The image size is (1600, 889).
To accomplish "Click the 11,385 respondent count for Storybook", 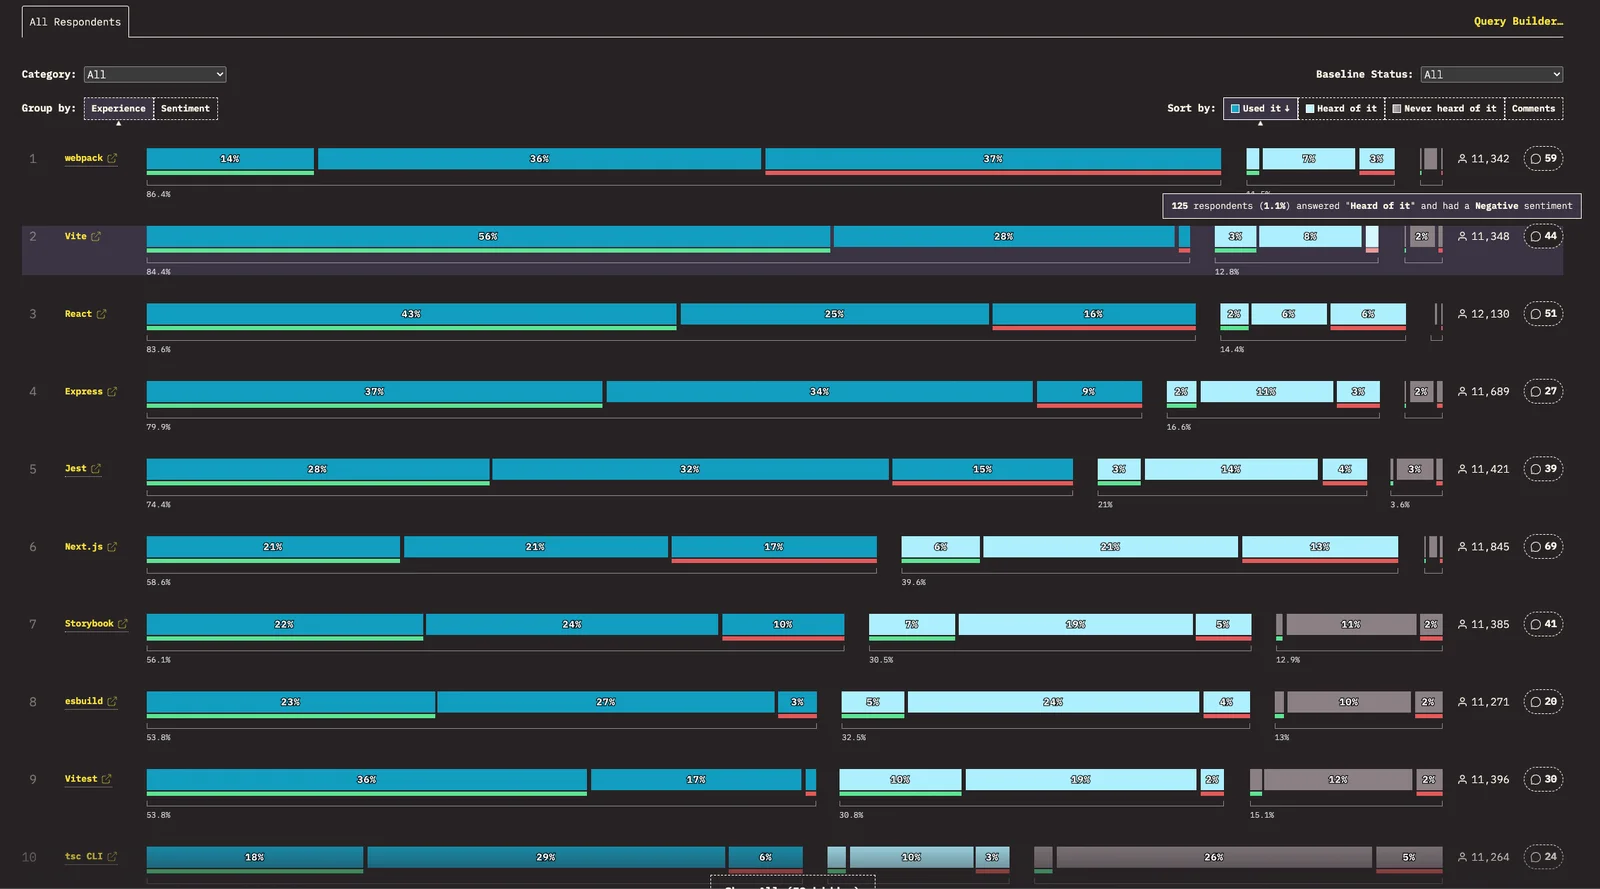I will [x=1484, y=624].
